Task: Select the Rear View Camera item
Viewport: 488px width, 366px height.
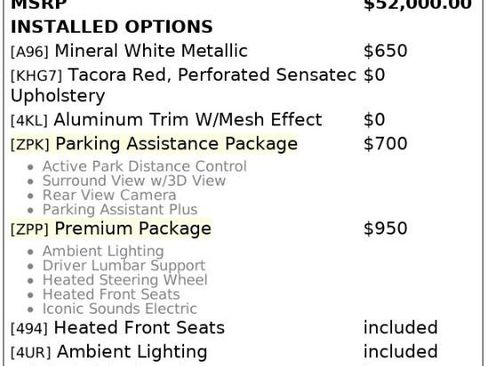Action: (x=109, y=195)
